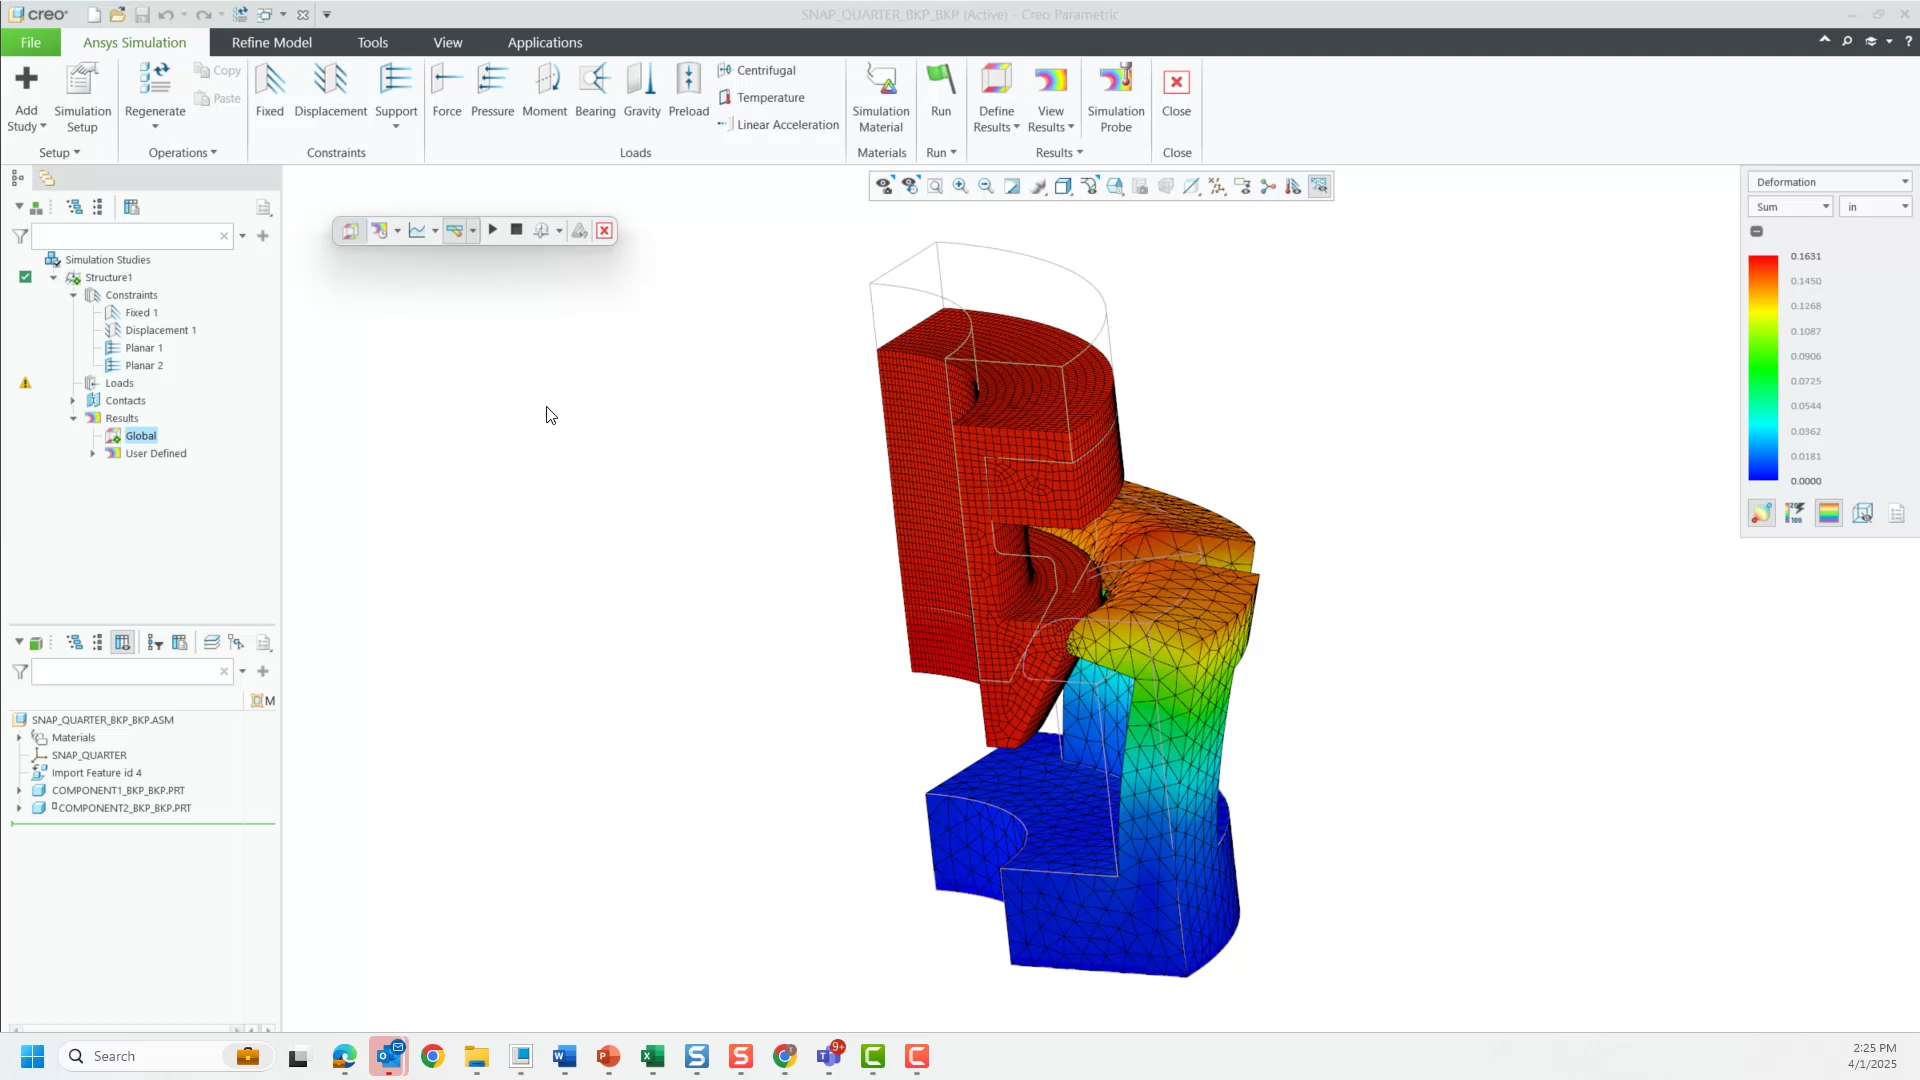The image size is (1920, 1080).
Task: Open Simulation Material assignment
Action: (x=881, y=98)
